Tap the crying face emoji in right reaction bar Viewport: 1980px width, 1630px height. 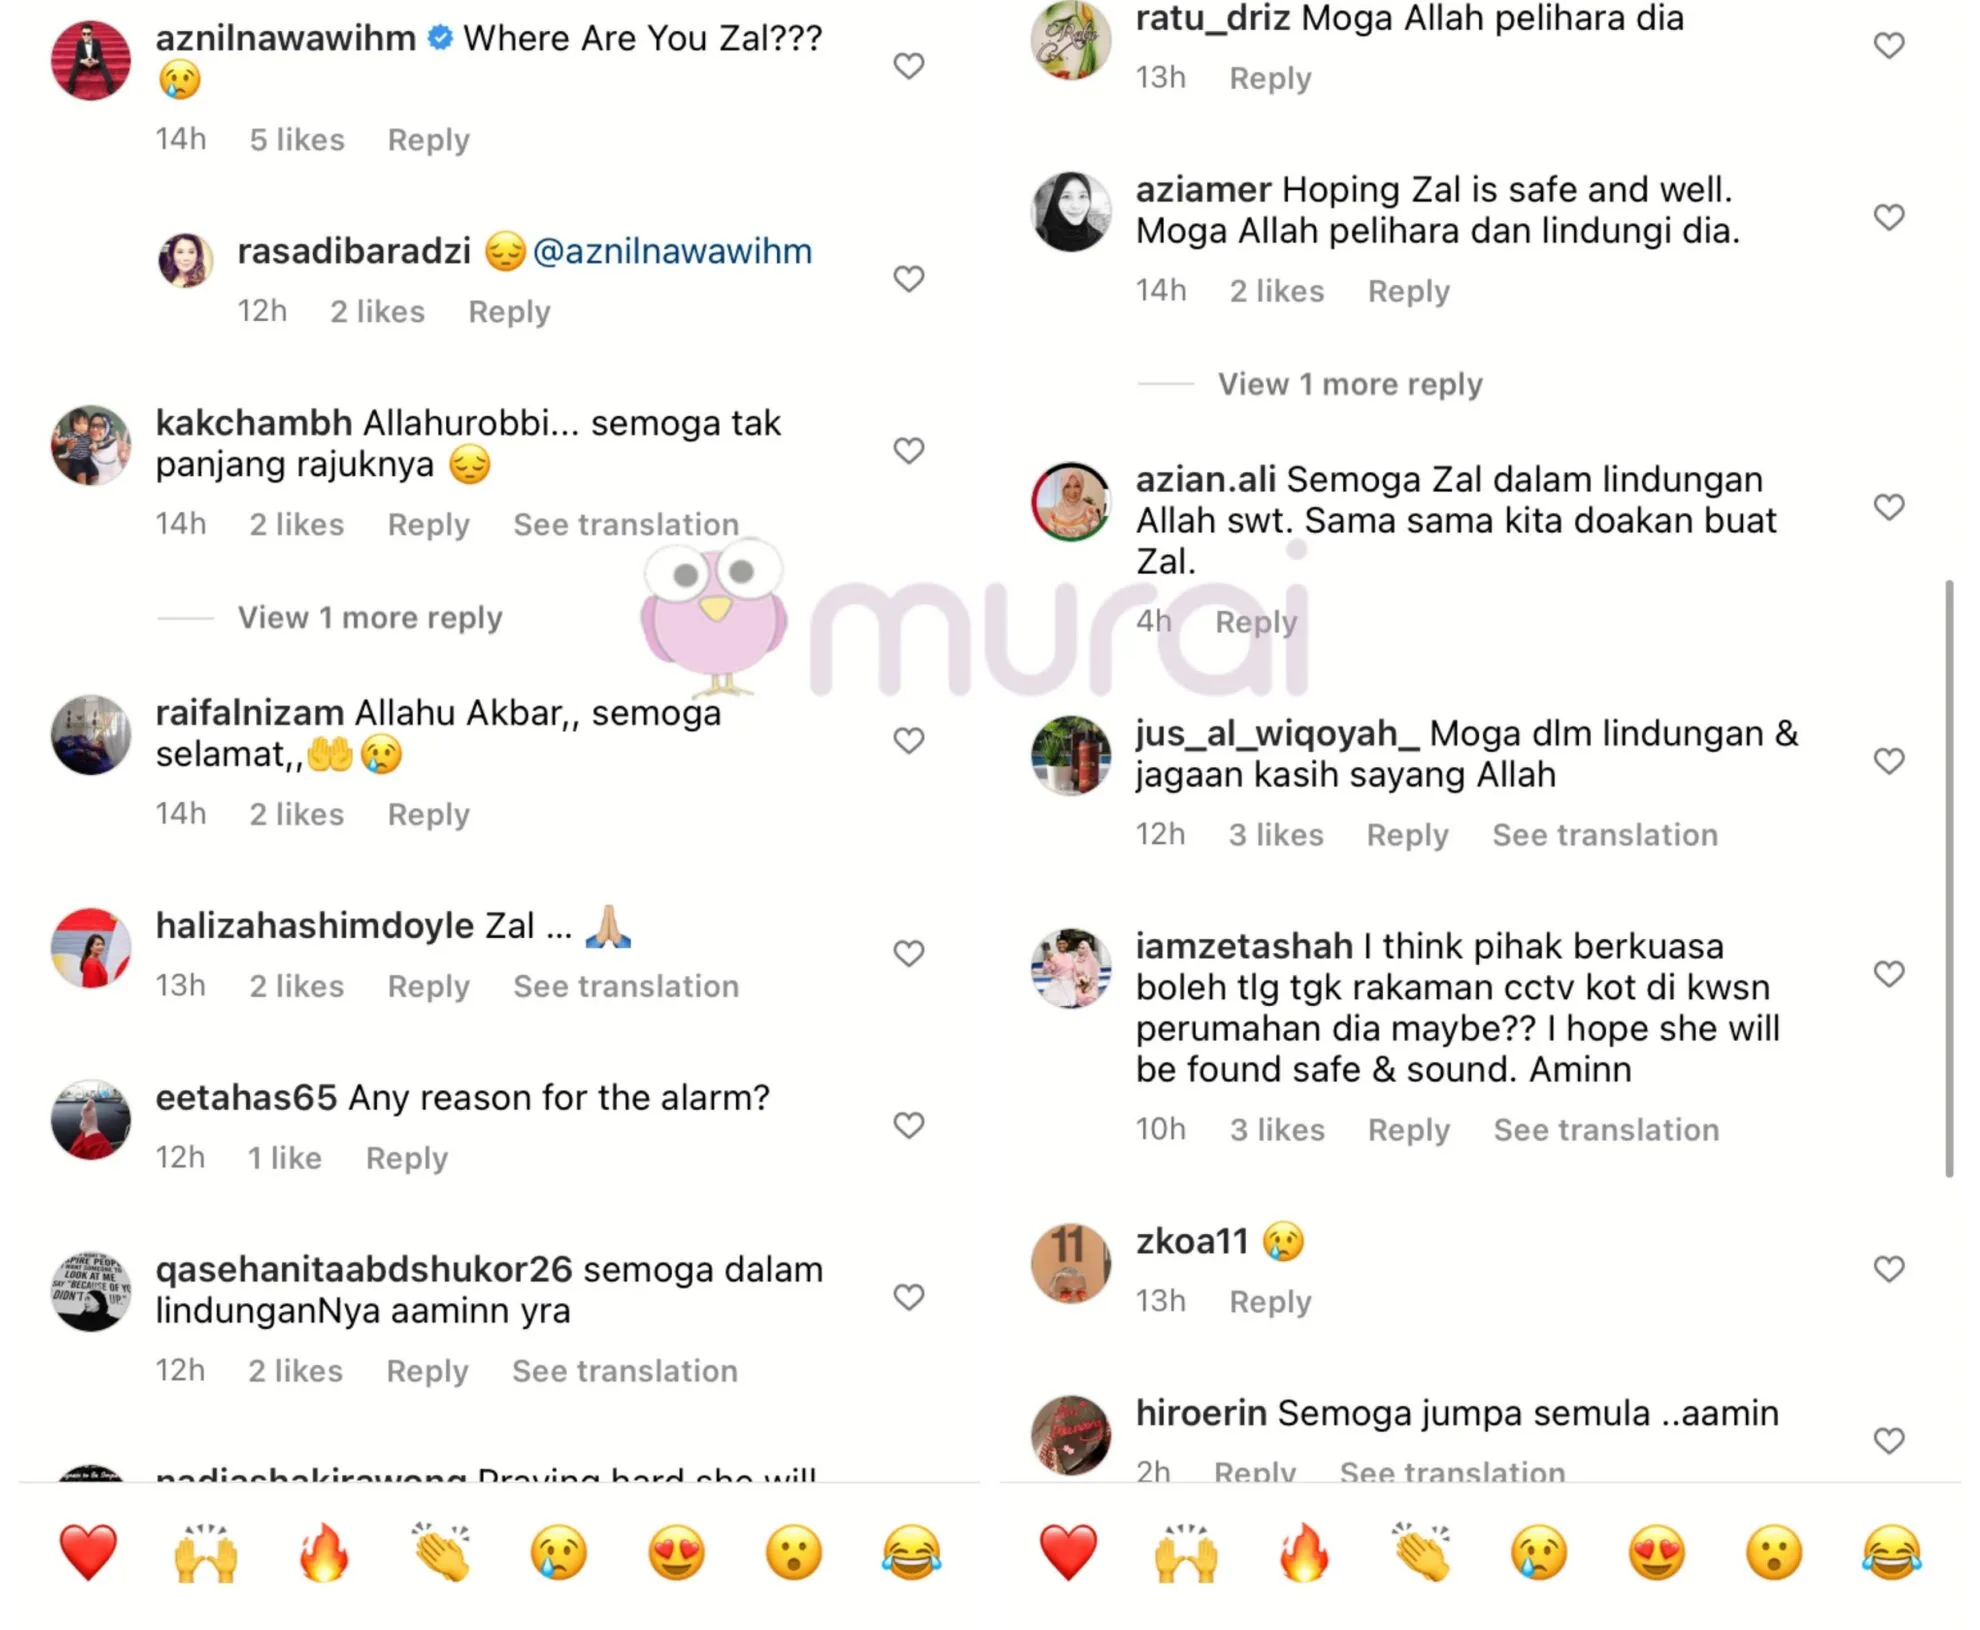click(x=1538, y=1553)
